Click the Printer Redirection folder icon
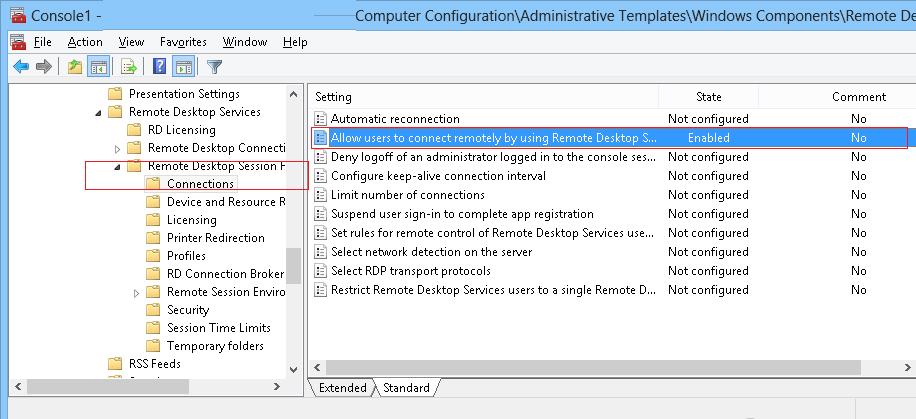The image size is (916, 419). click(x=153, y=238)
